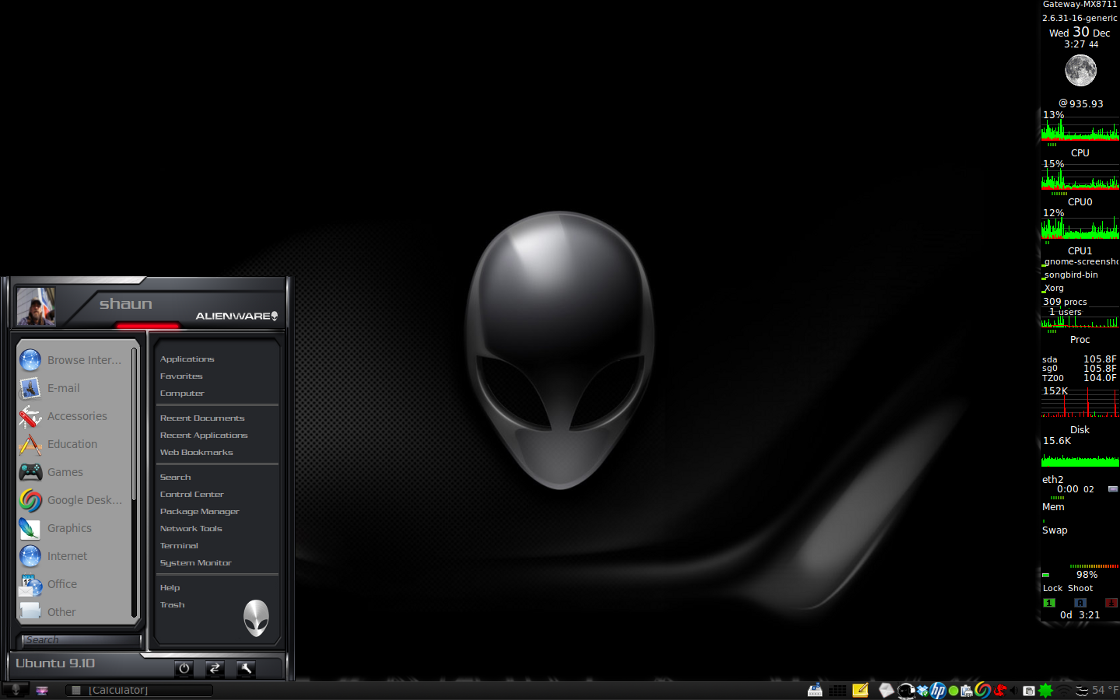Image resolution: width=1120 pixels, height=700 pixels.
Task: Click the HP tray icon
Action: (938, 690)
